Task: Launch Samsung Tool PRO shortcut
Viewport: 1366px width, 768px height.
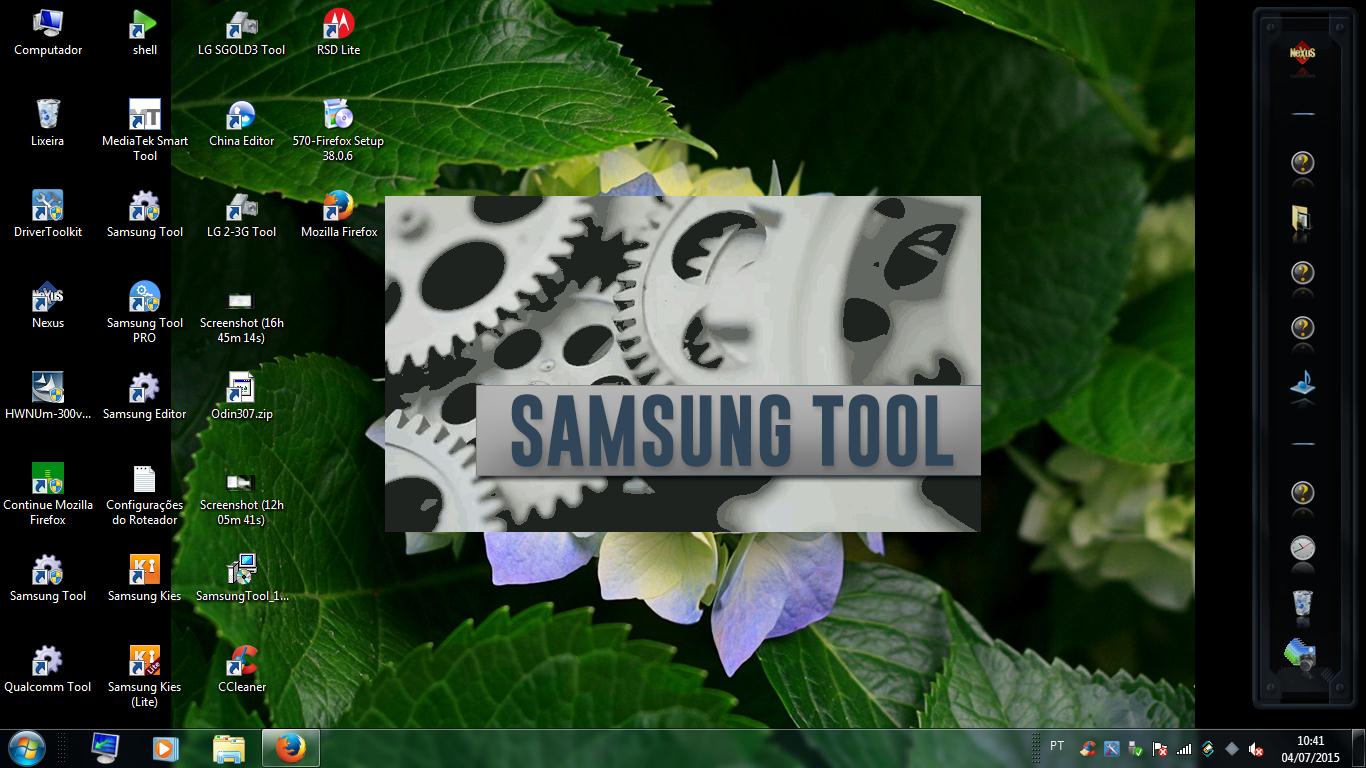Action: pos(145,312)
